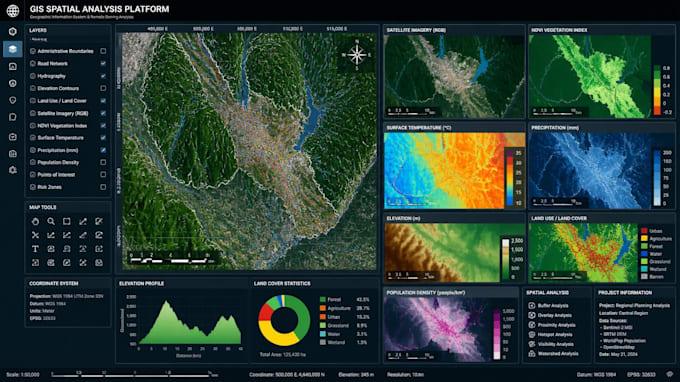Open the NDVI Vegetation Index map thumbnail
Viewport: 680px width, 382px height.
590,76
